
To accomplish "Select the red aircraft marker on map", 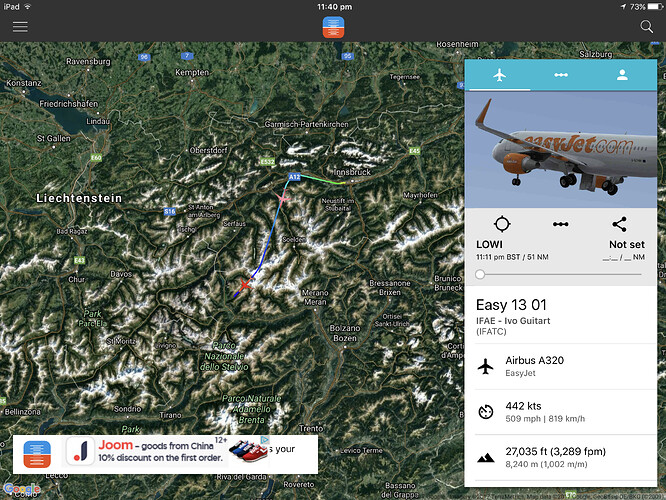I will [245, 285].
